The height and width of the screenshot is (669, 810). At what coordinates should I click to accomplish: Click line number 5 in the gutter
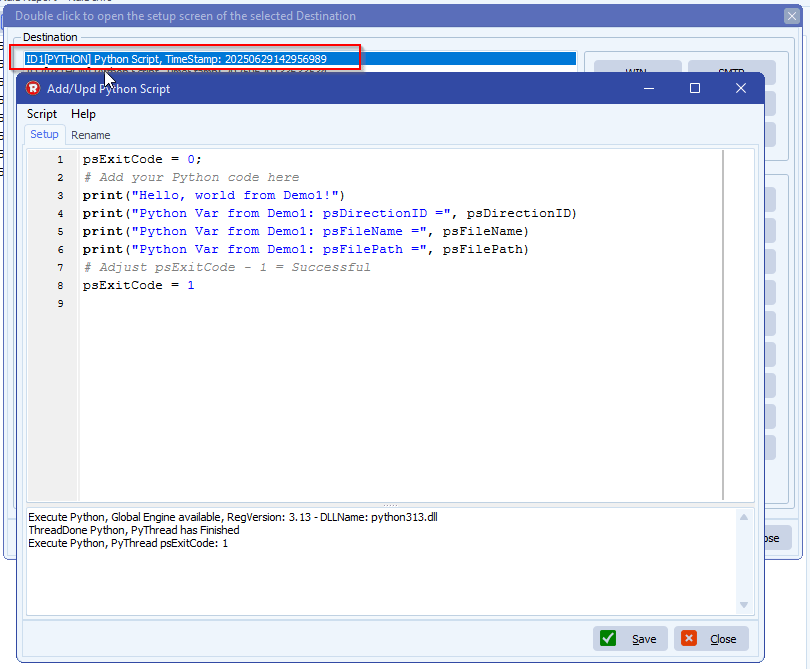point(60,231)
